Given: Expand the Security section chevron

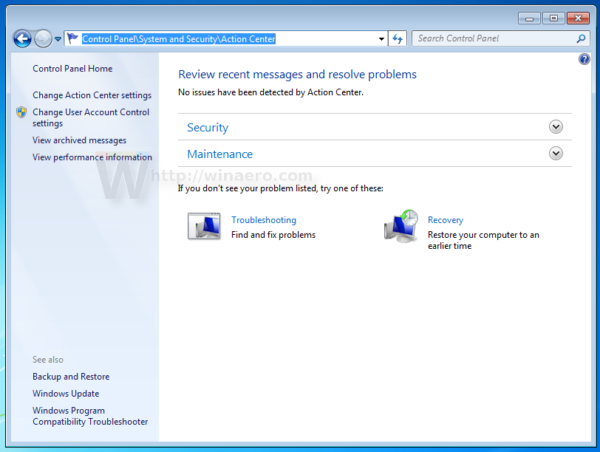Looking at the screenshot, I should [556, 127].
